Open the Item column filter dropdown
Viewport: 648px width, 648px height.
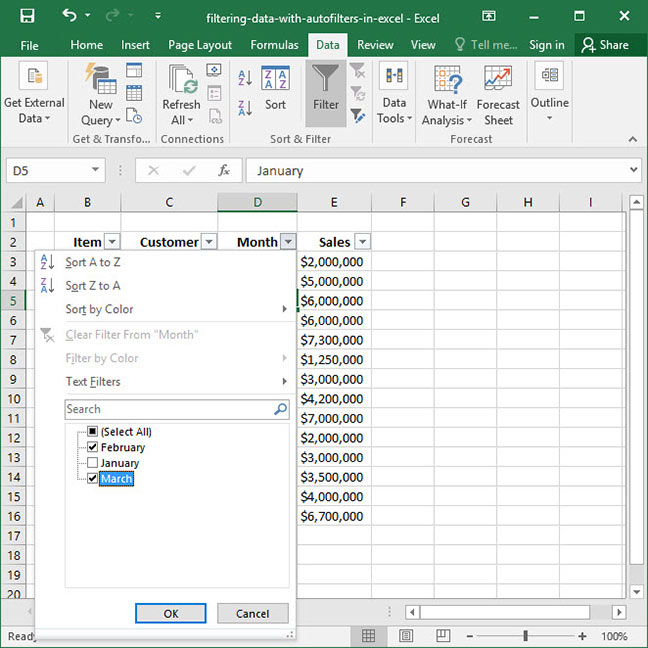[112, 241]
